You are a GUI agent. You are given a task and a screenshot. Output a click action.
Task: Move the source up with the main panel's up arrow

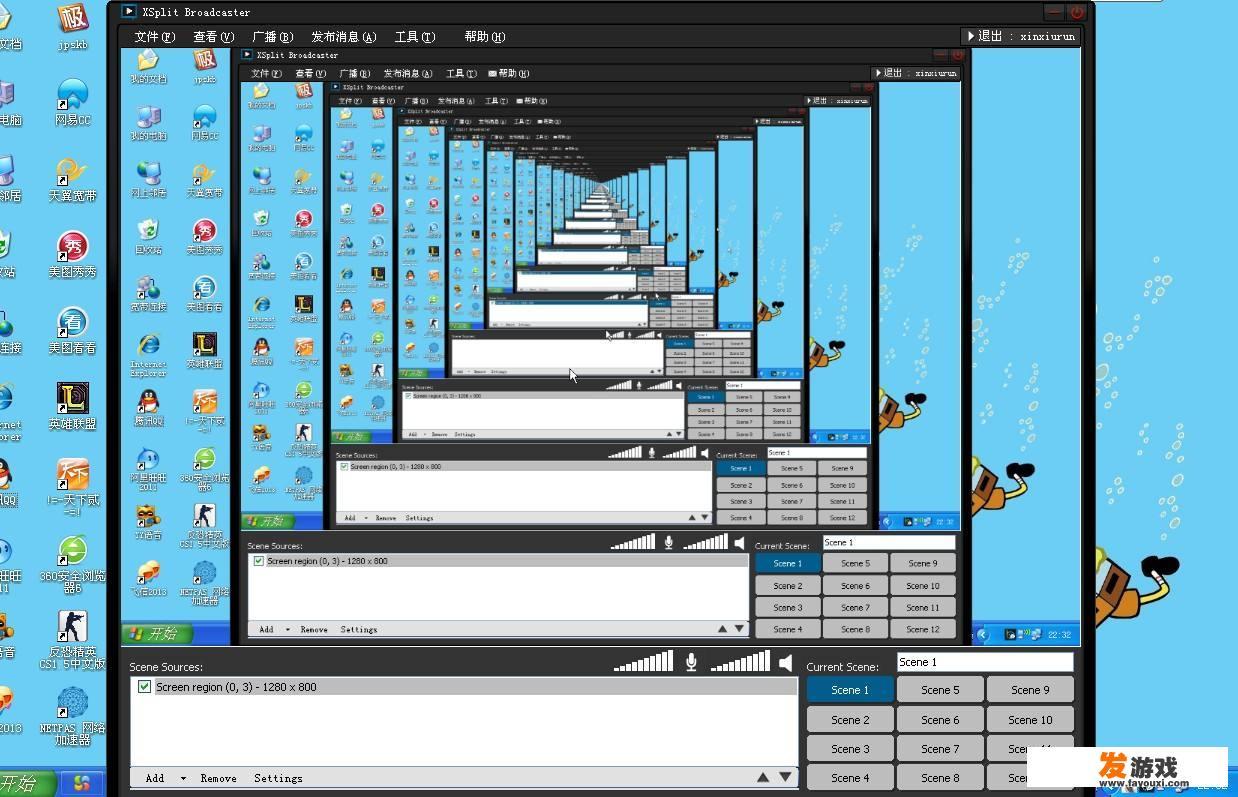pos(763,777)
